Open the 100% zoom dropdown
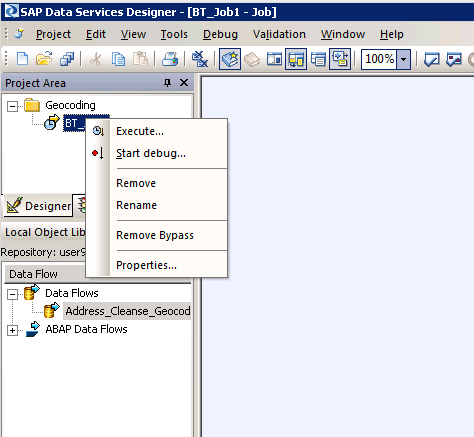Image resolution: width=474 pixels, height=437 pixels. tap(403, 59)
